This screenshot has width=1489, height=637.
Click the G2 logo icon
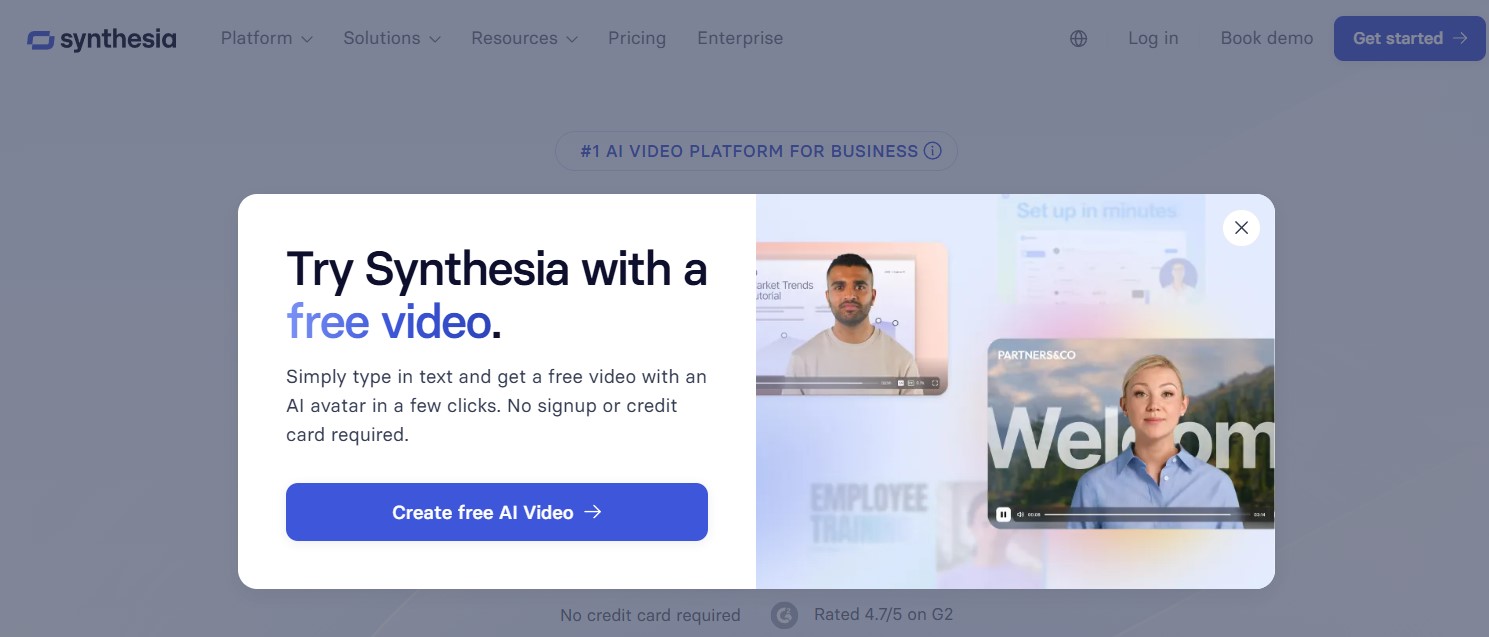[785, 615]
